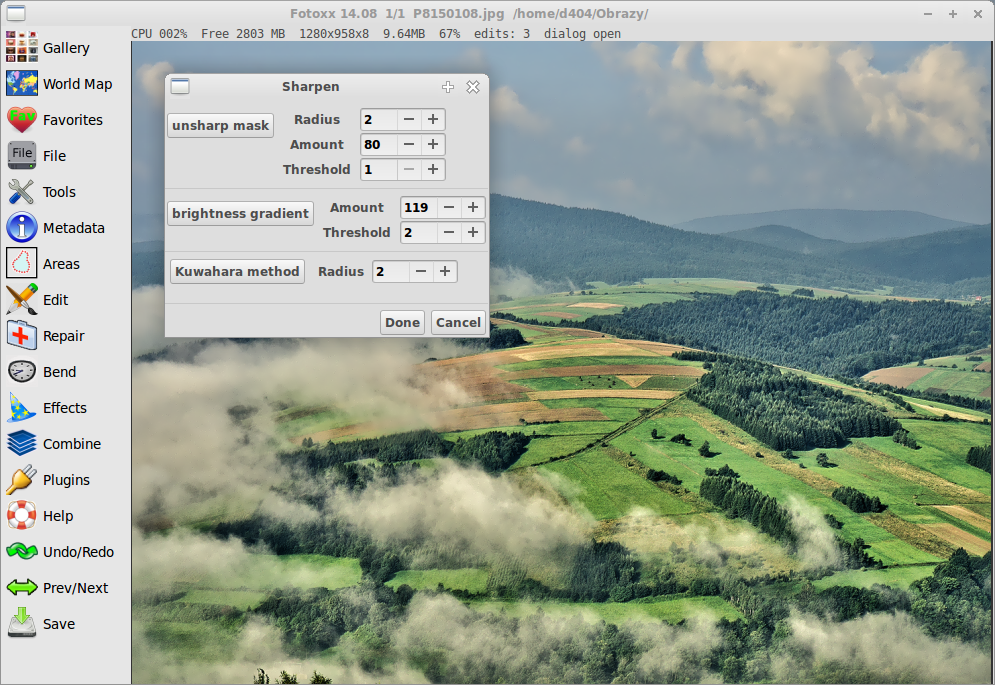
Task: Open the Undo/Redo menu label
Action: [x=79, y=552]
